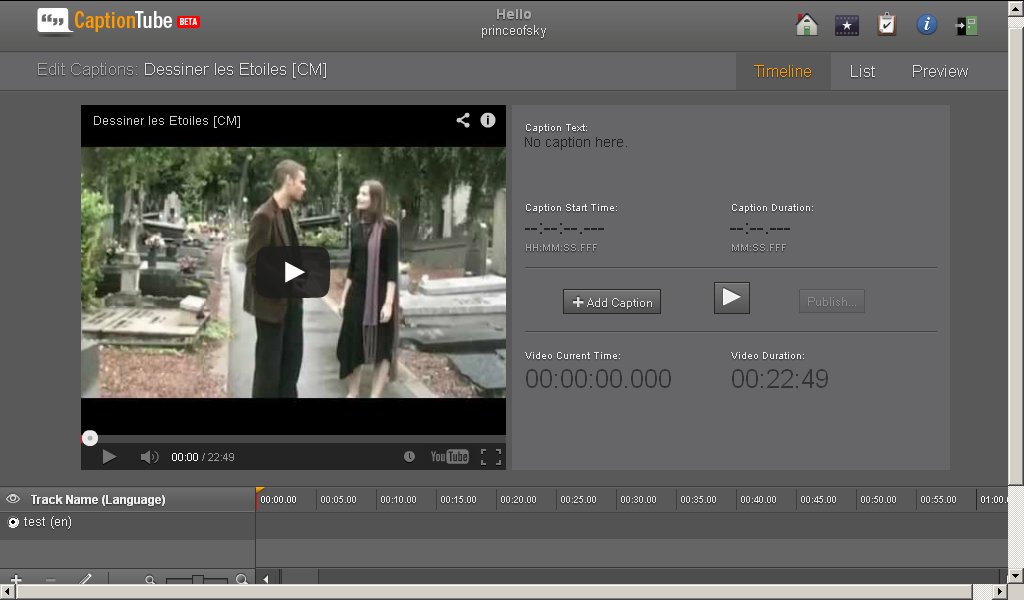Select the test (en) track radio button
Image resolution: width=1024 pixels, height=600 pixels.
coord(14,522)
